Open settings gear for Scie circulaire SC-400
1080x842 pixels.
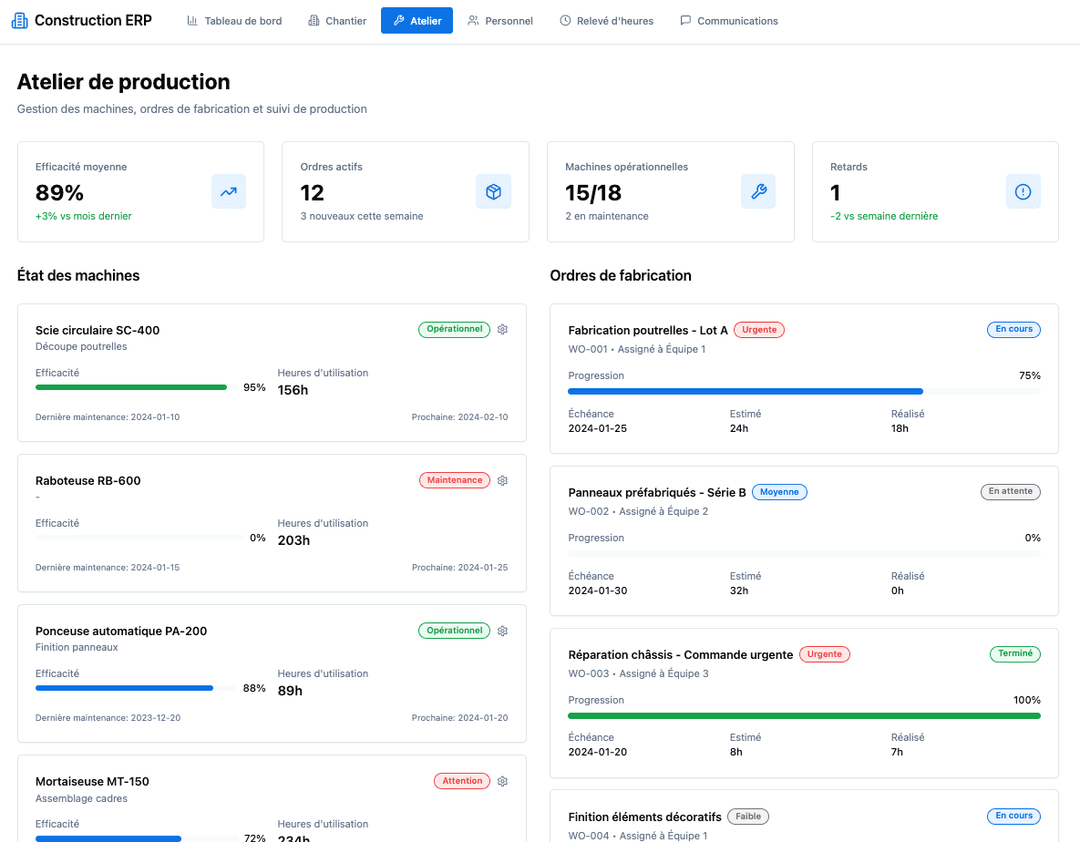coord(503,329)
